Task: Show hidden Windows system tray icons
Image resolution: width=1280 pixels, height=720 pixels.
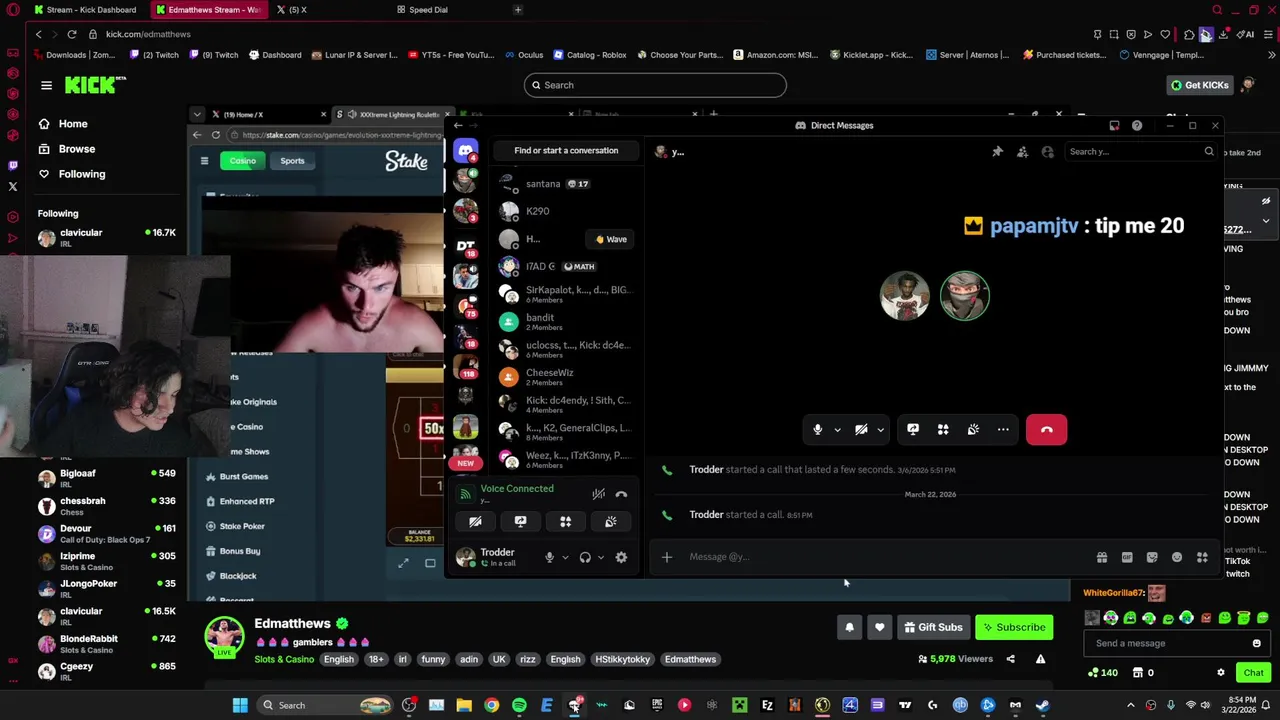Action: coord(1131,706)
